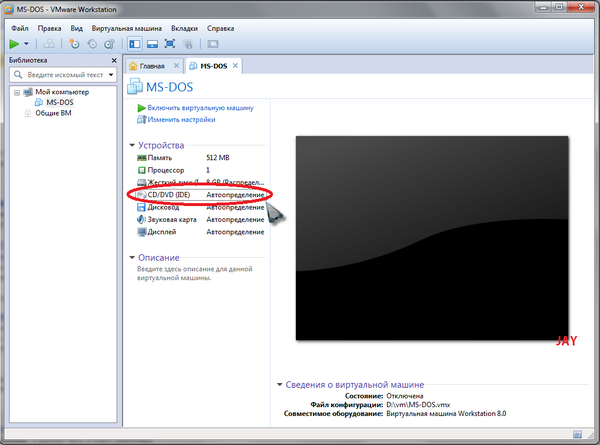Open the power options dropdown arrow
The width and height of the screenshot is (600, 445).
click(x=26, y=44)
